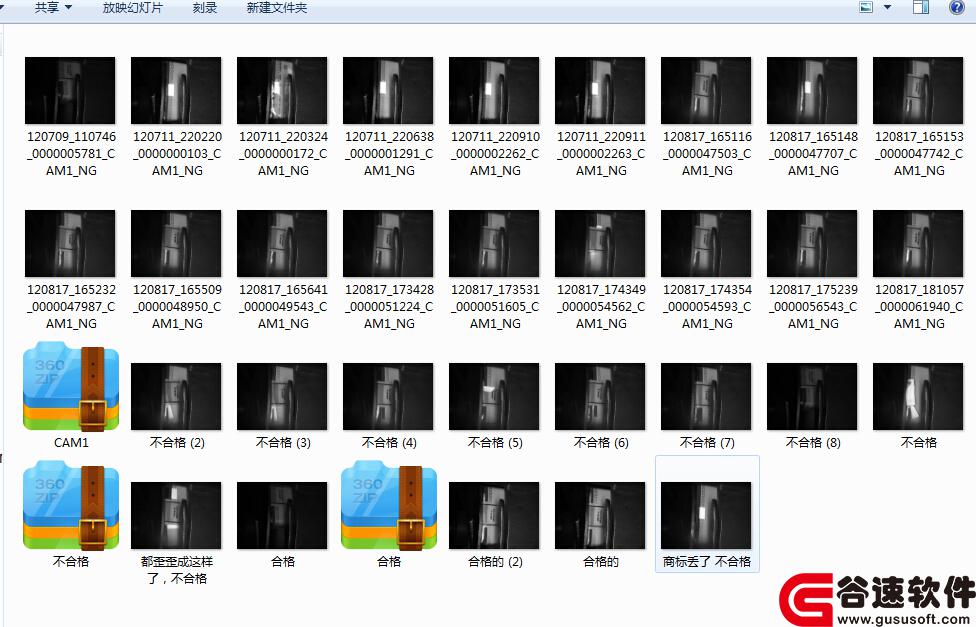Select the 不合格 (7) image thumbnail
The image size is (976, 627).
(706, 397)
